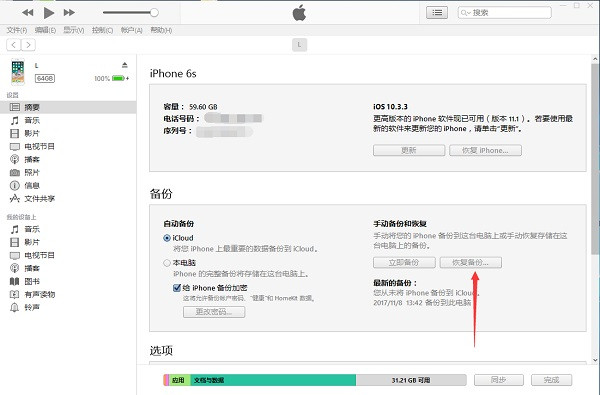The height and width of the screenshot is (395, 600).
Task: Click the 立即备份 button
Action: point(404,263)
